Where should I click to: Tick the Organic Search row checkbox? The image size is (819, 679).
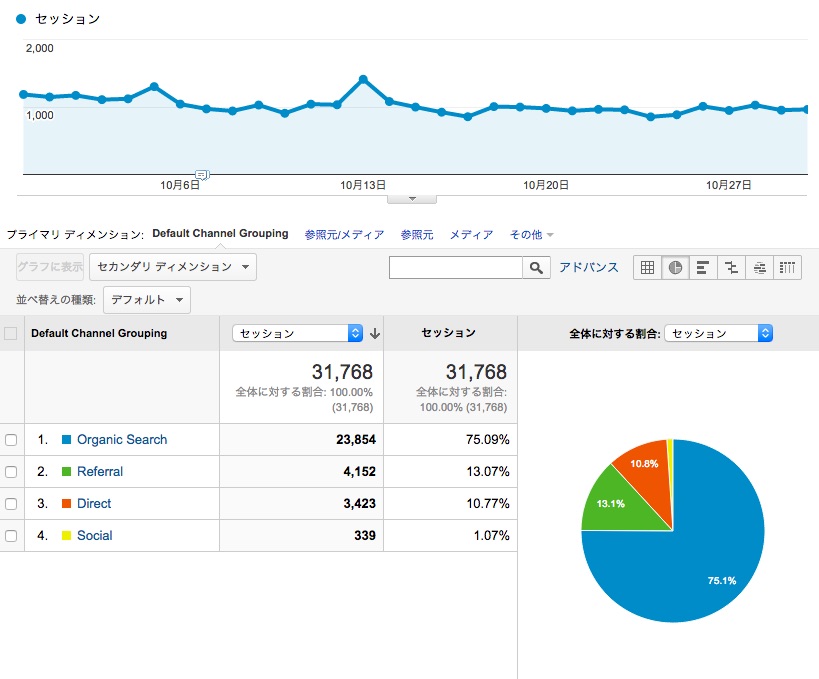pos(11,440)
